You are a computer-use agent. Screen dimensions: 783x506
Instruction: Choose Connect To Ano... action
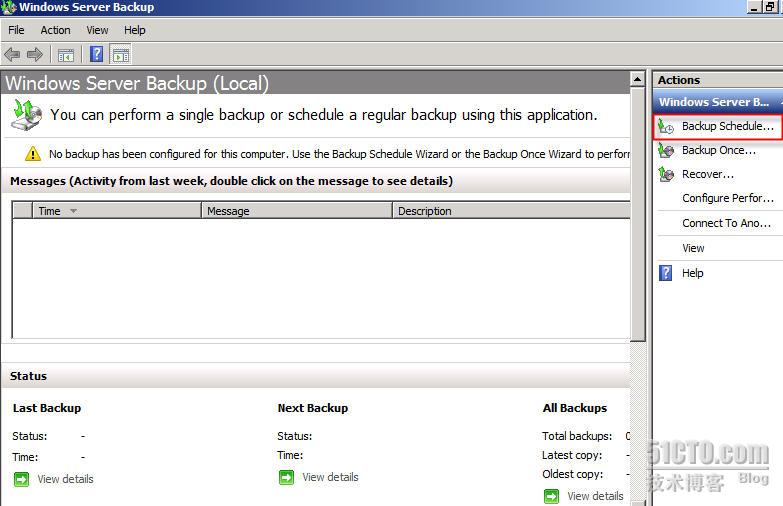pos(727,223)
